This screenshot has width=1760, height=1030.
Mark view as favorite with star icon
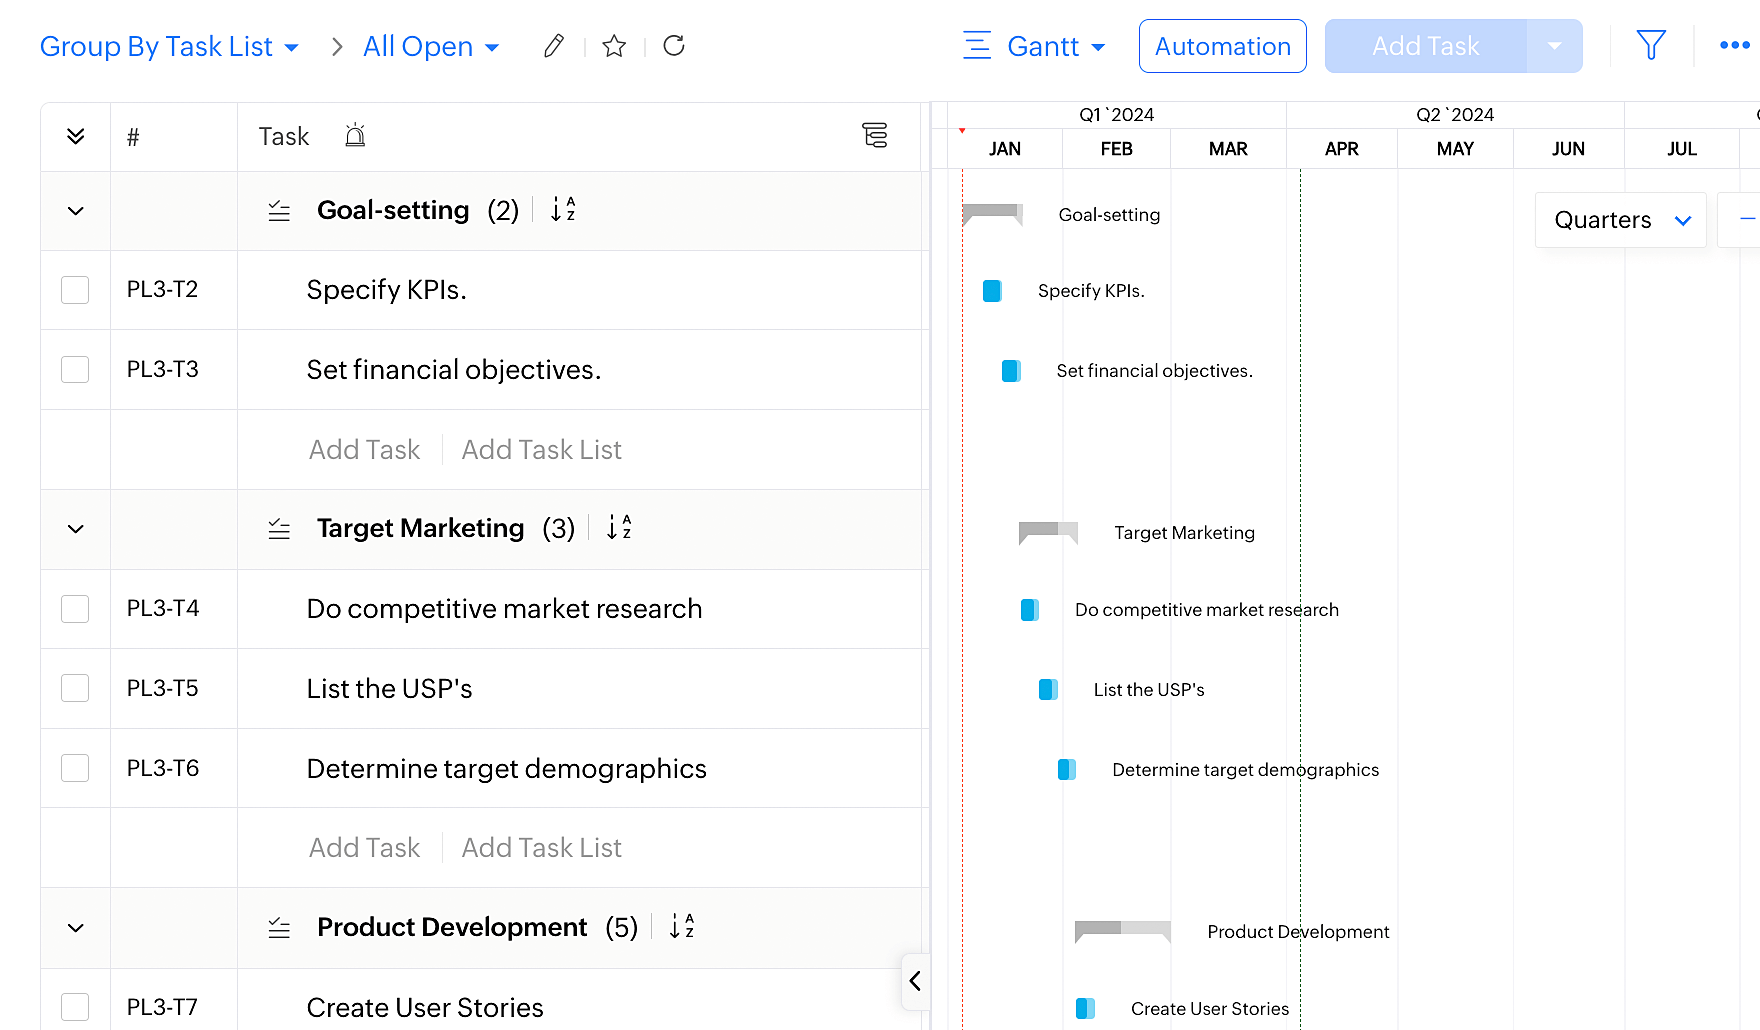[614, 46]
